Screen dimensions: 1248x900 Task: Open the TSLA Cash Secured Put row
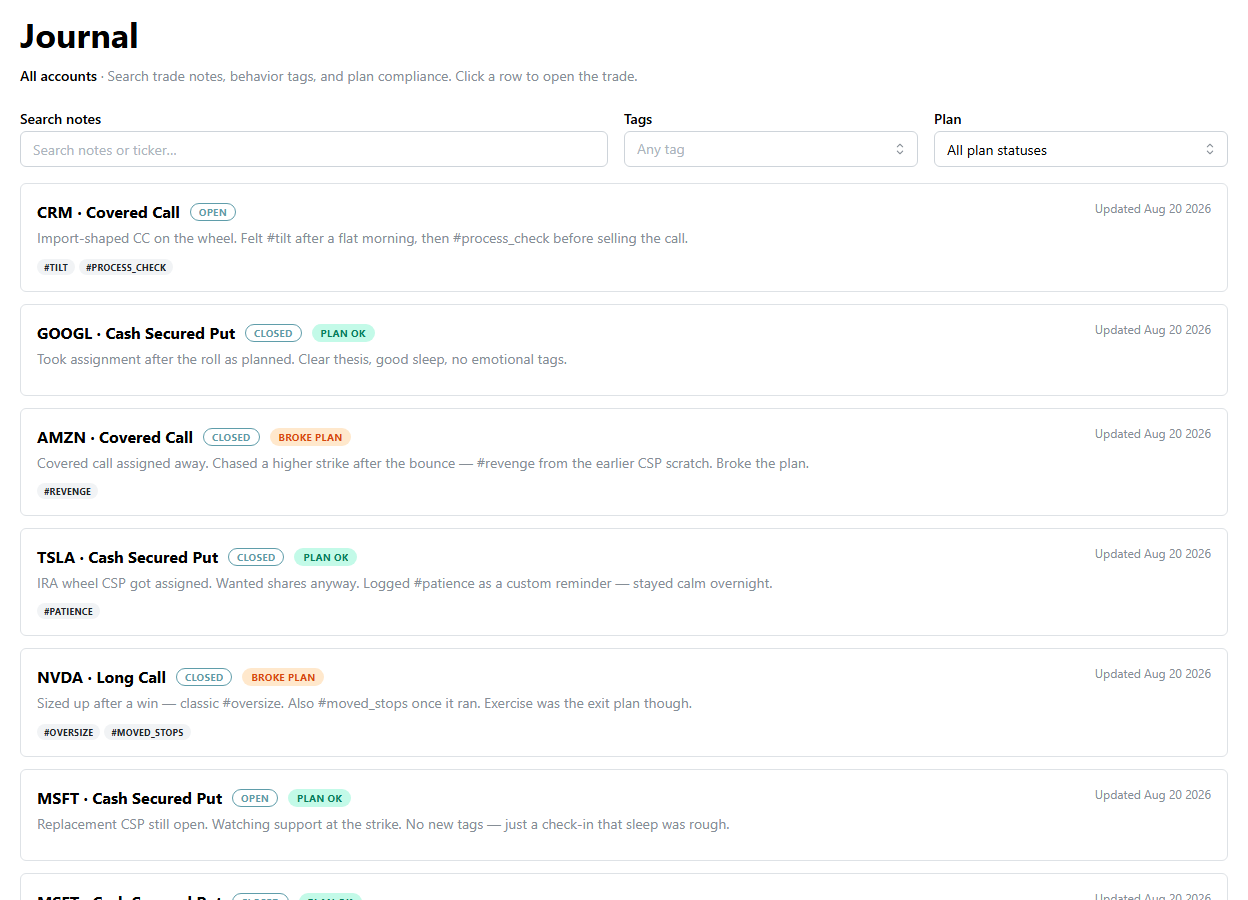(624, 582)
